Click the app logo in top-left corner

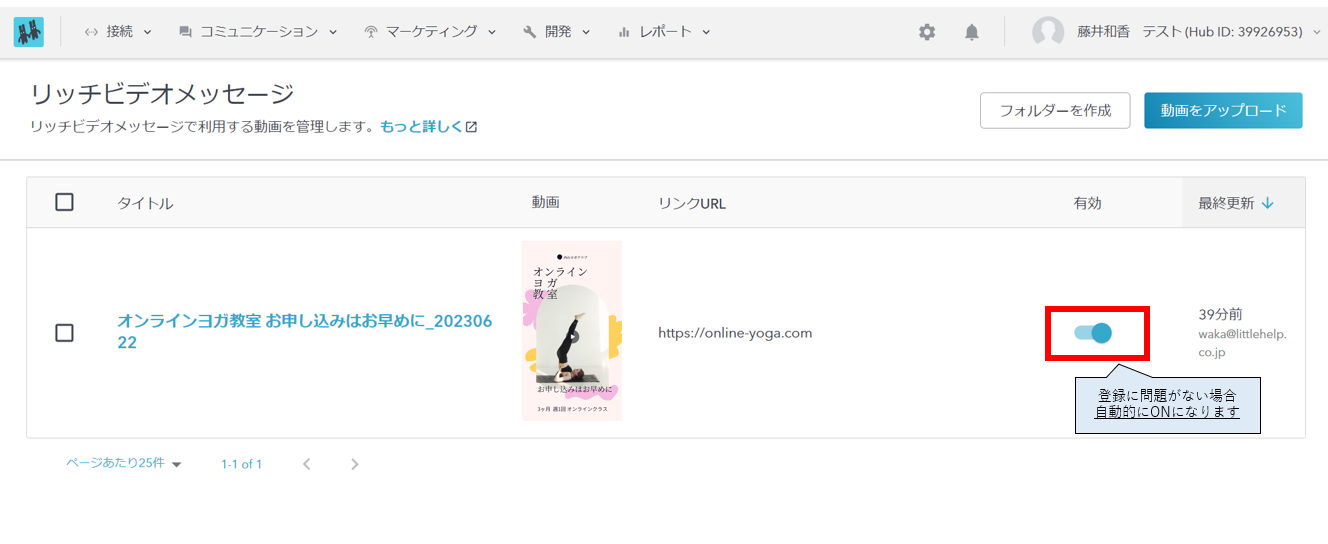point(28,32)
